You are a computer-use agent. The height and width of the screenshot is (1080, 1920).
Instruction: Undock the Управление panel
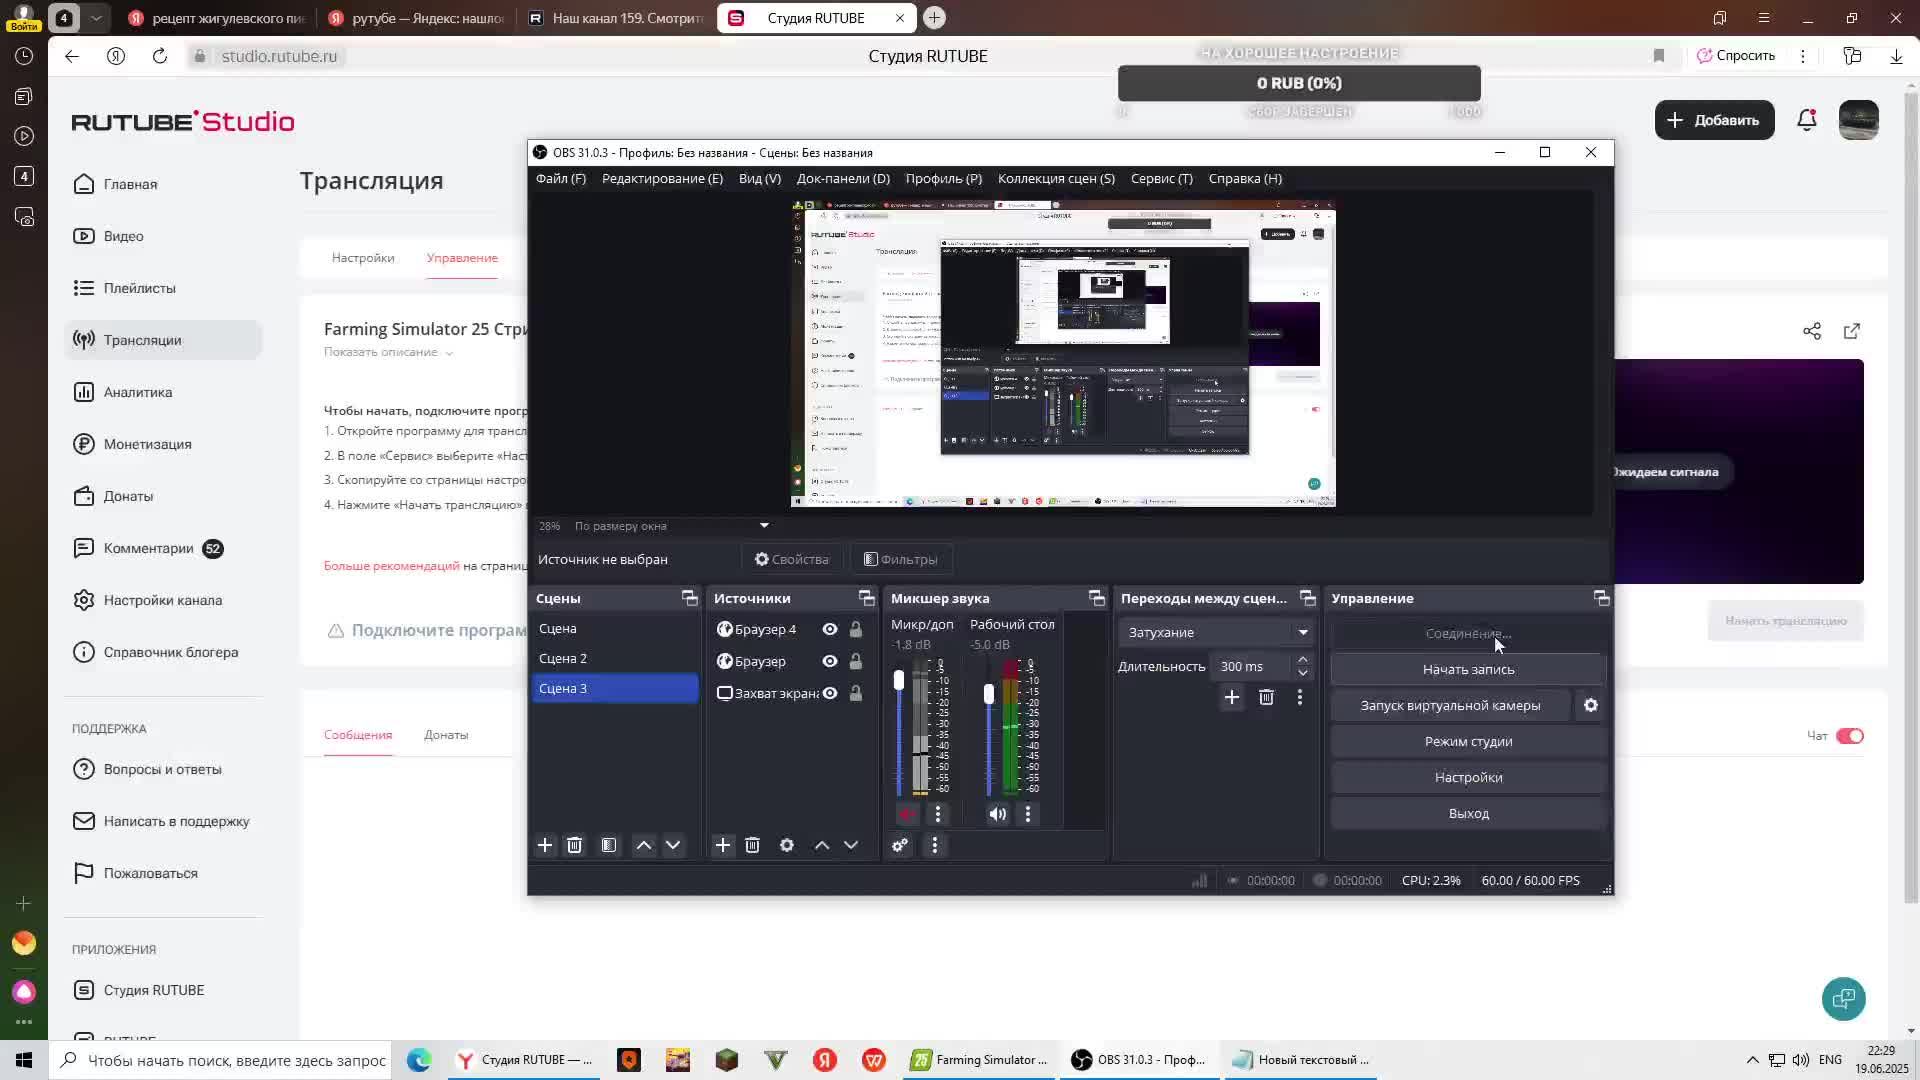point(1602,598)
